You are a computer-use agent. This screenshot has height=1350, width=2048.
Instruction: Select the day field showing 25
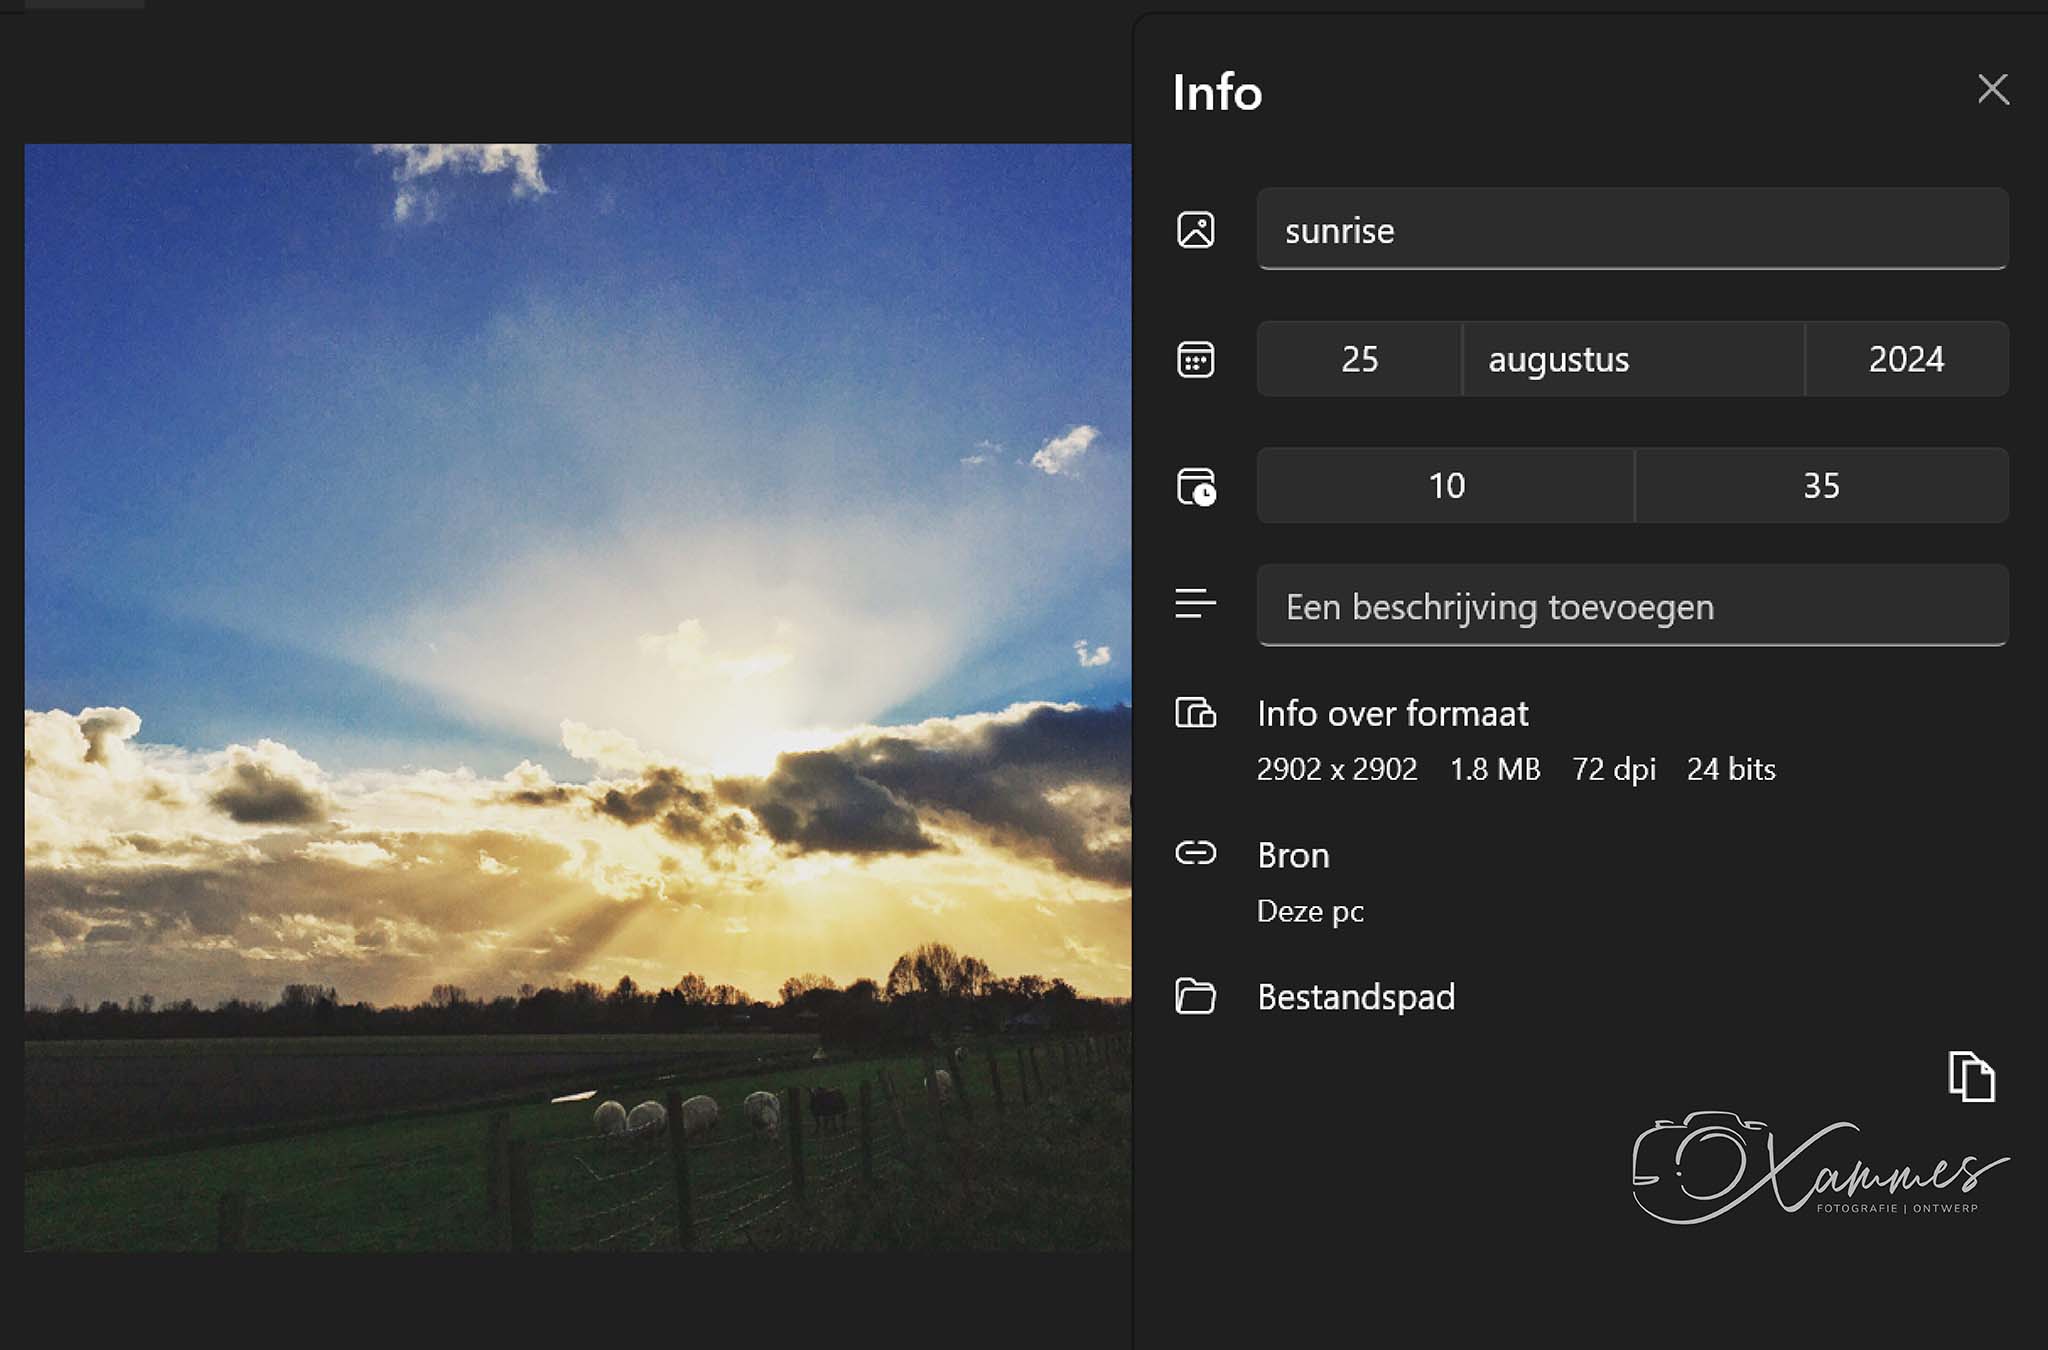point(1357,359)
